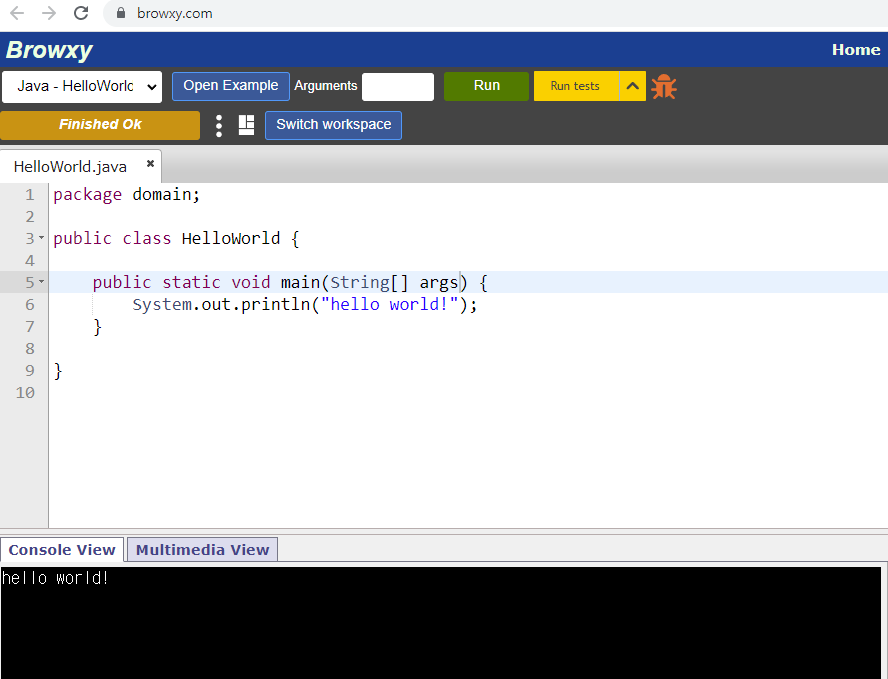Click line number 10 in gutter
Screen dimensions: 888x679
click(x=25, y=392)
